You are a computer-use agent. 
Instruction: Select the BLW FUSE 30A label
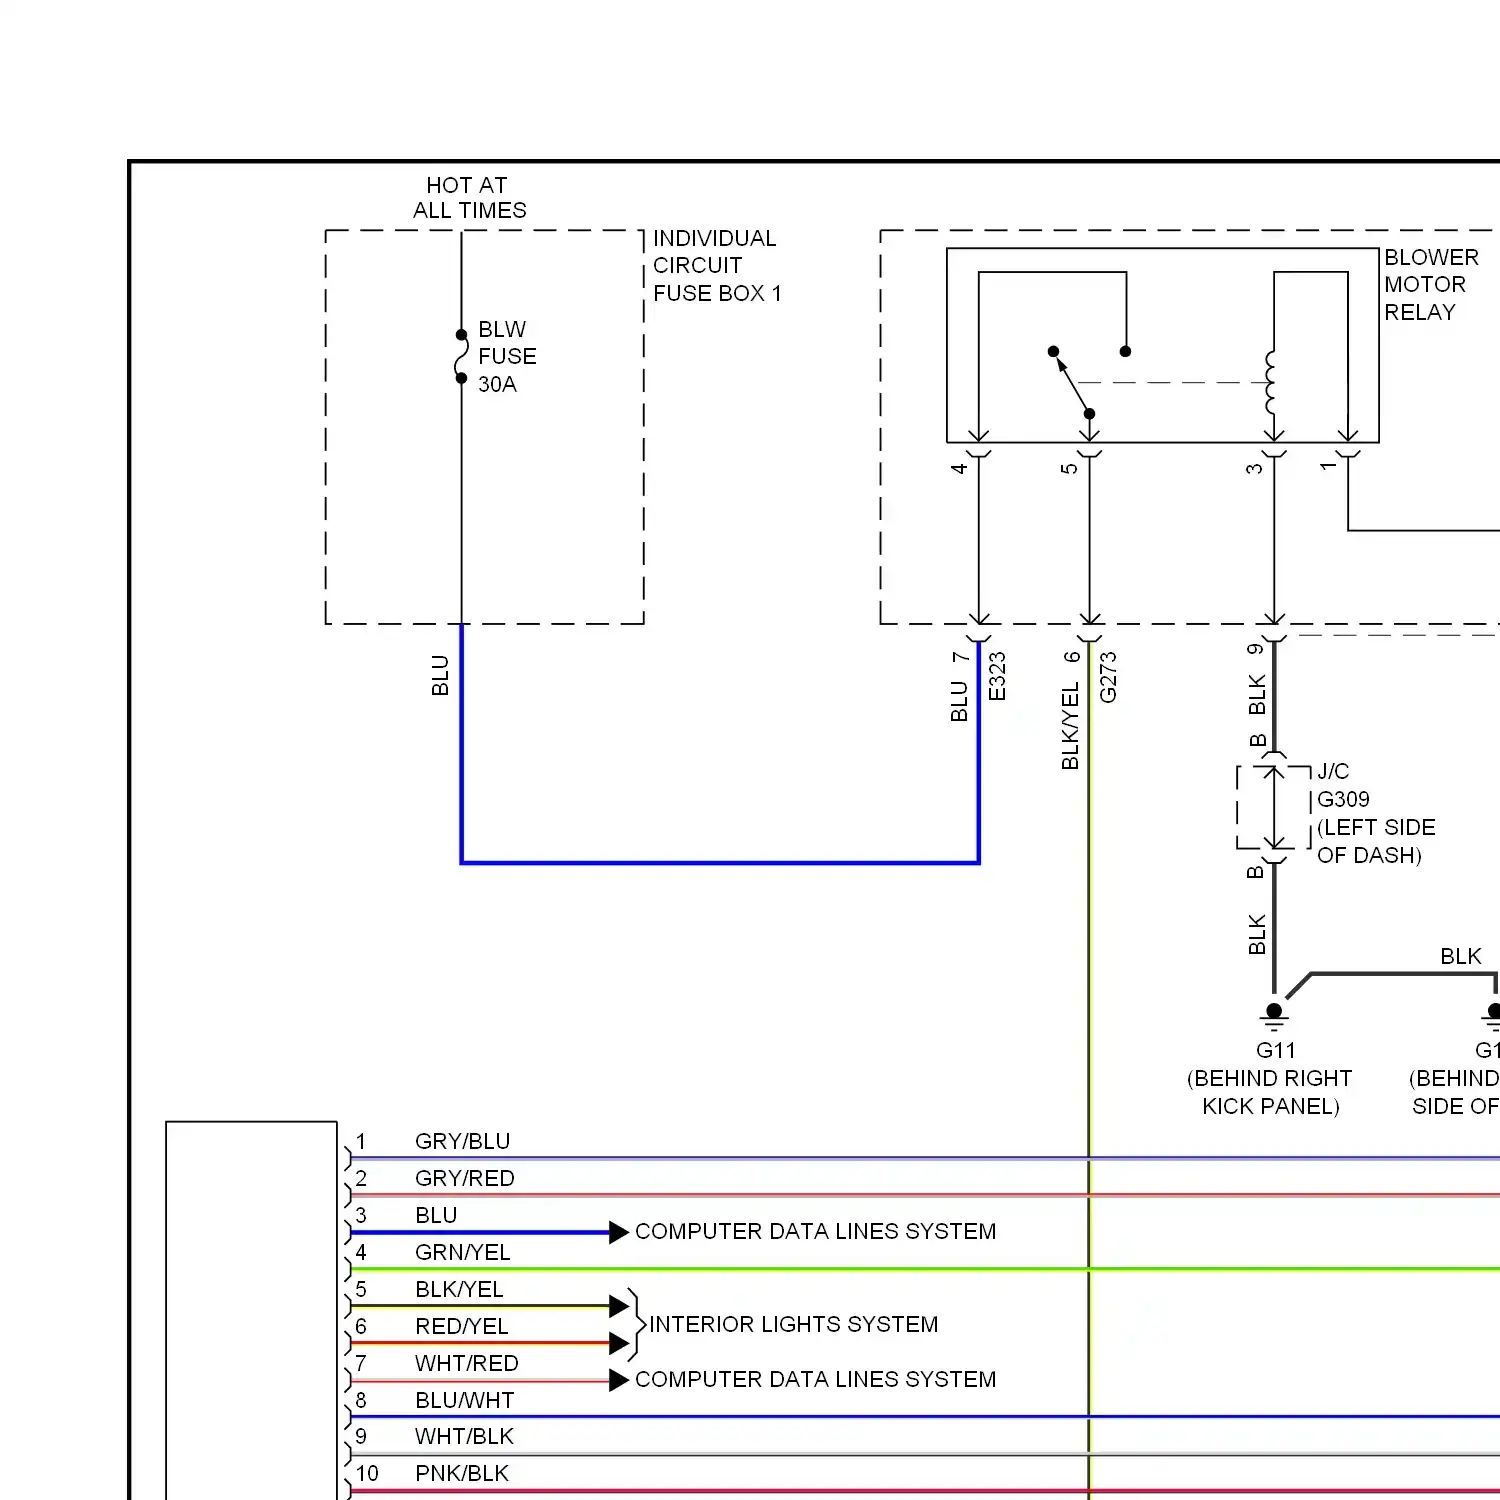pos(507,357)
